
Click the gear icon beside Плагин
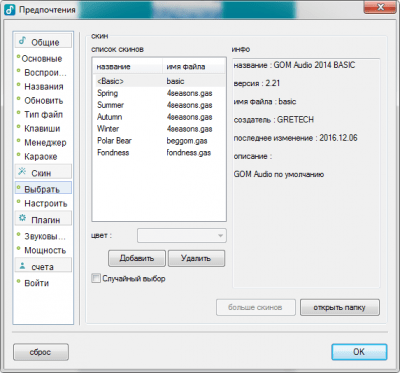(x=22, y=218)
